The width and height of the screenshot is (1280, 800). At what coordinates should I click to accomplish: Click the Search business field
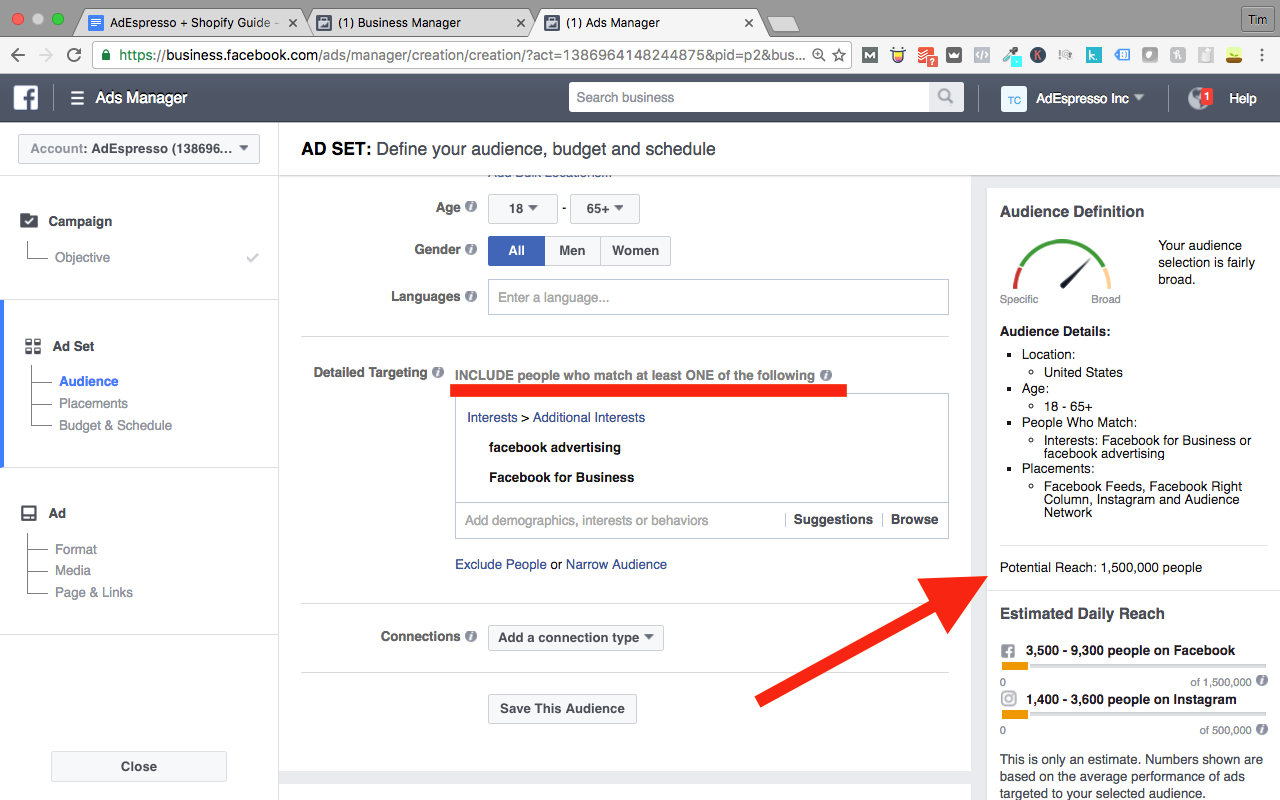pos(749,97)
